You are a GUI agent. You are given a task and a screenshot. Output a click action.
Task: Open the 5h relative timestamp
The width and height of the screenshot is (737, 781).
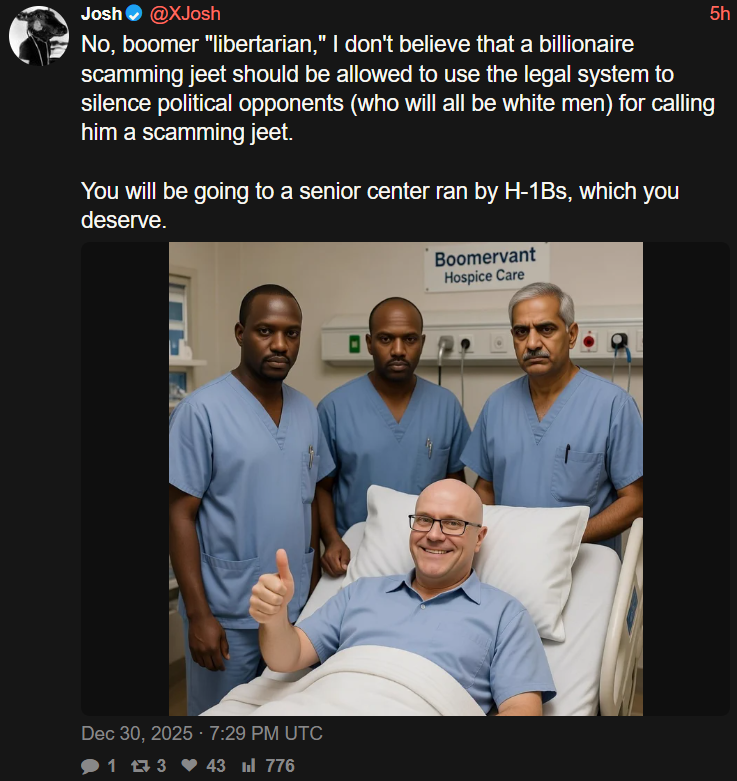pos(720,14)
